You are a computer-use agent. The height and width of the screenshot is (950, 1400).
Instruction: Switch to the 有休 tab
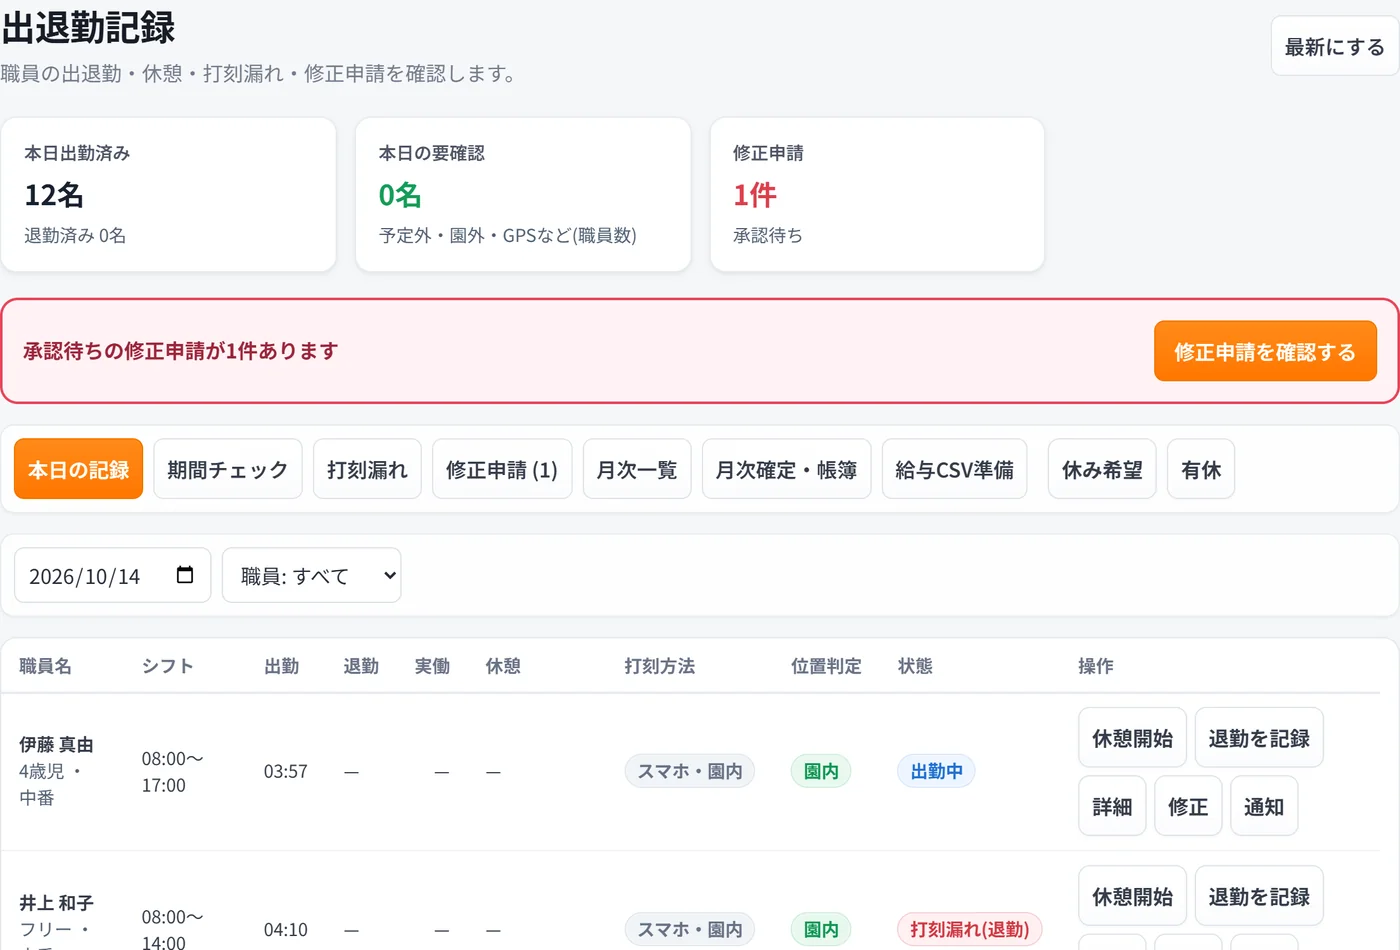pos(1201,469)
